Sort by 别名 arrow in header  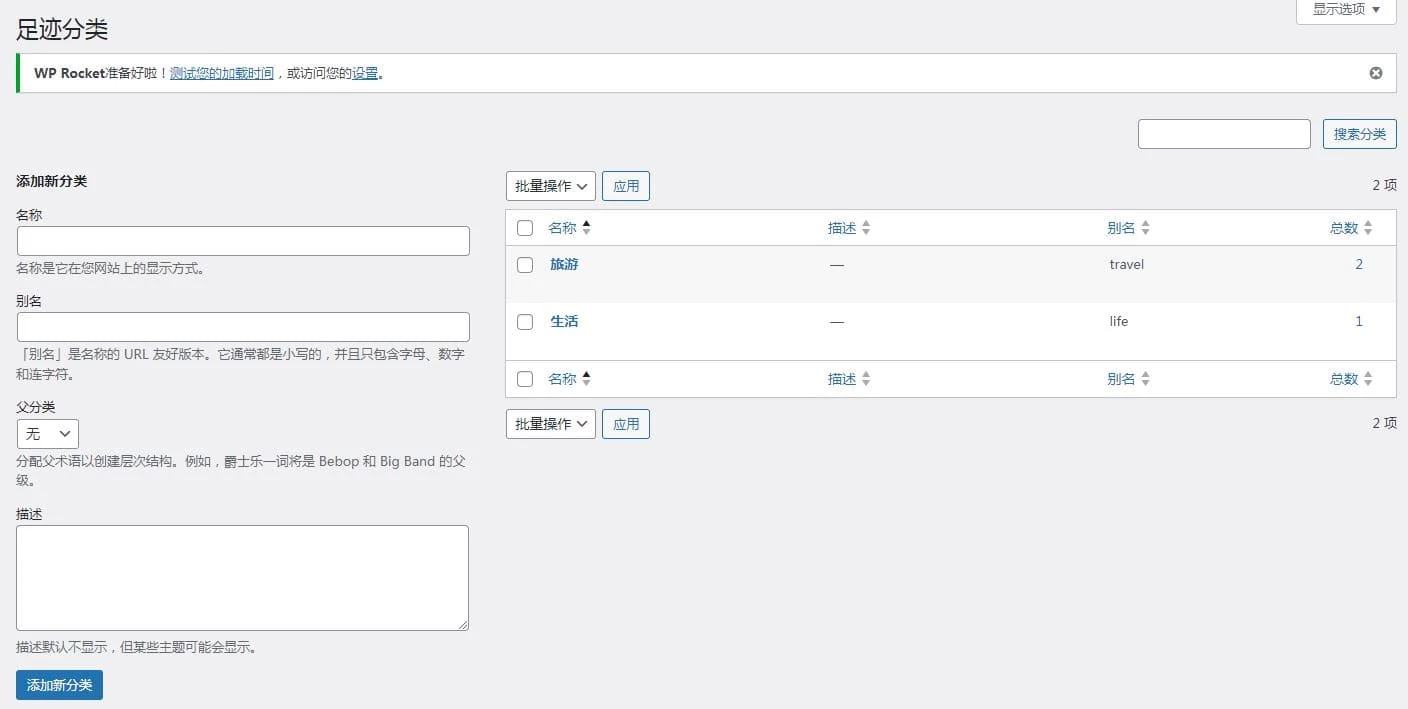coord(1145,228)
